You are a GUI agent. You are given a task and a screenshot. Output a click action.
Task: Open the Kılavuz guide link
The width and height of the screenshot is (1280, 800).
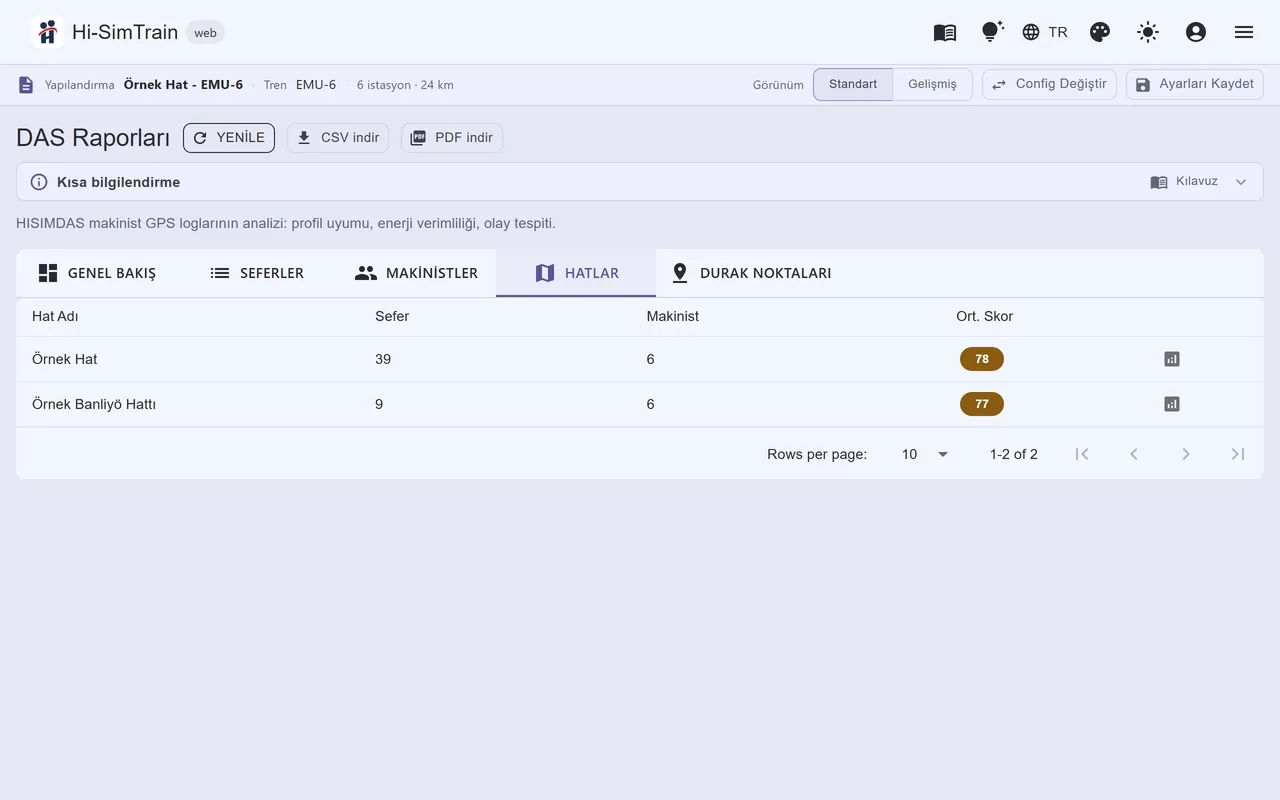tap(1184, 182)
